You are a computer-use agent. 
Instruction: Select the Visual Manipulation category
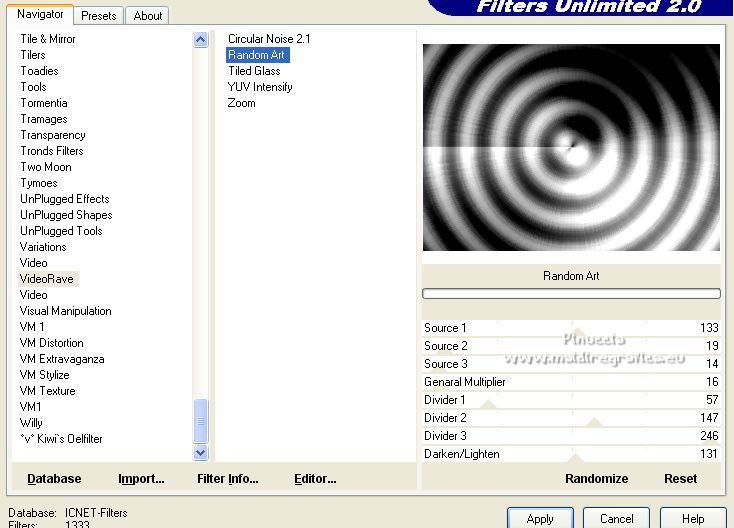(66, 311)
